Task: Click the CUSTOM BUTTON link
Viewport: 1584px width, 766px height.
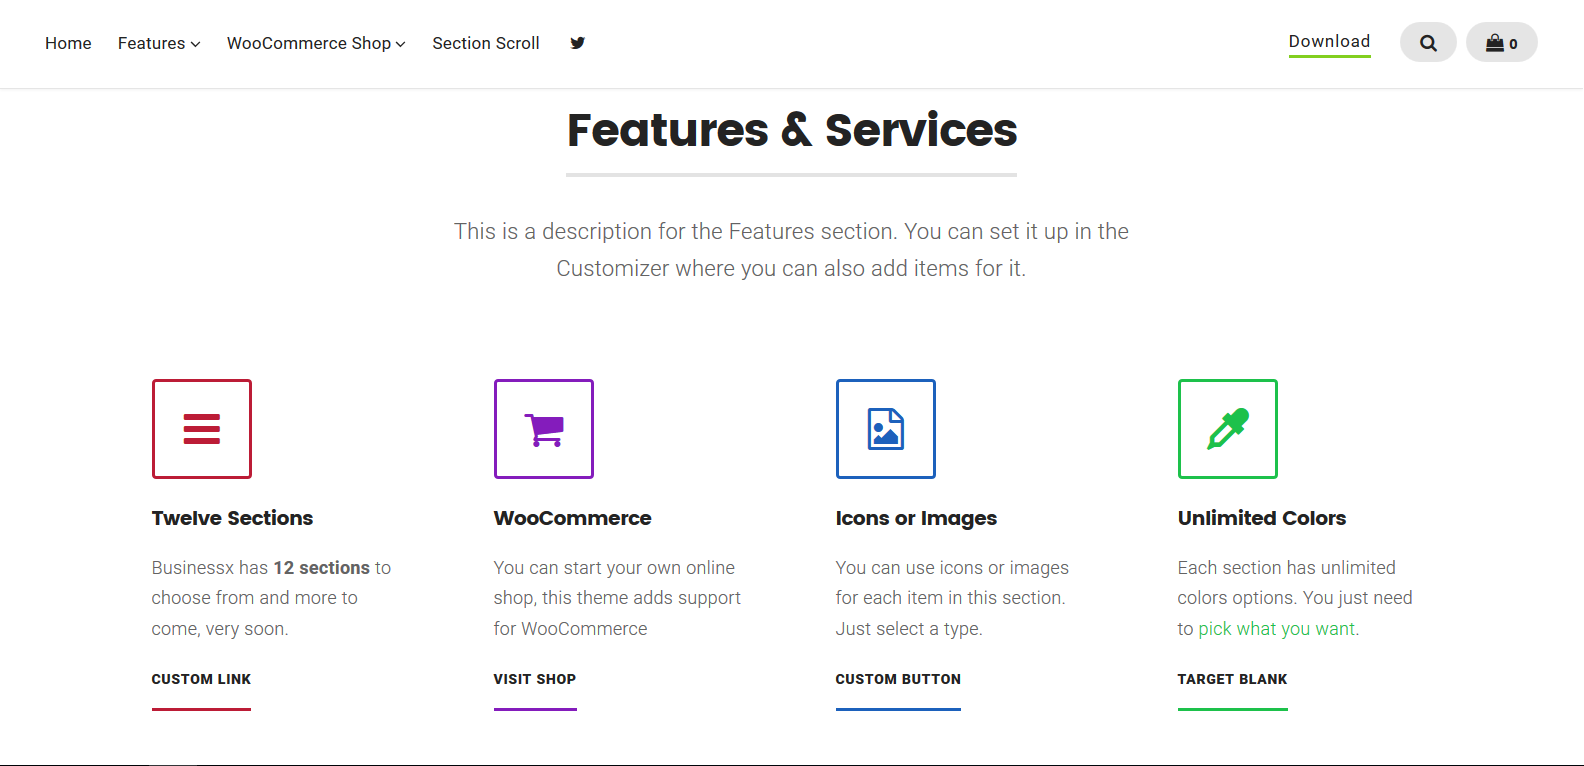Action: click(x=898, y=679)
